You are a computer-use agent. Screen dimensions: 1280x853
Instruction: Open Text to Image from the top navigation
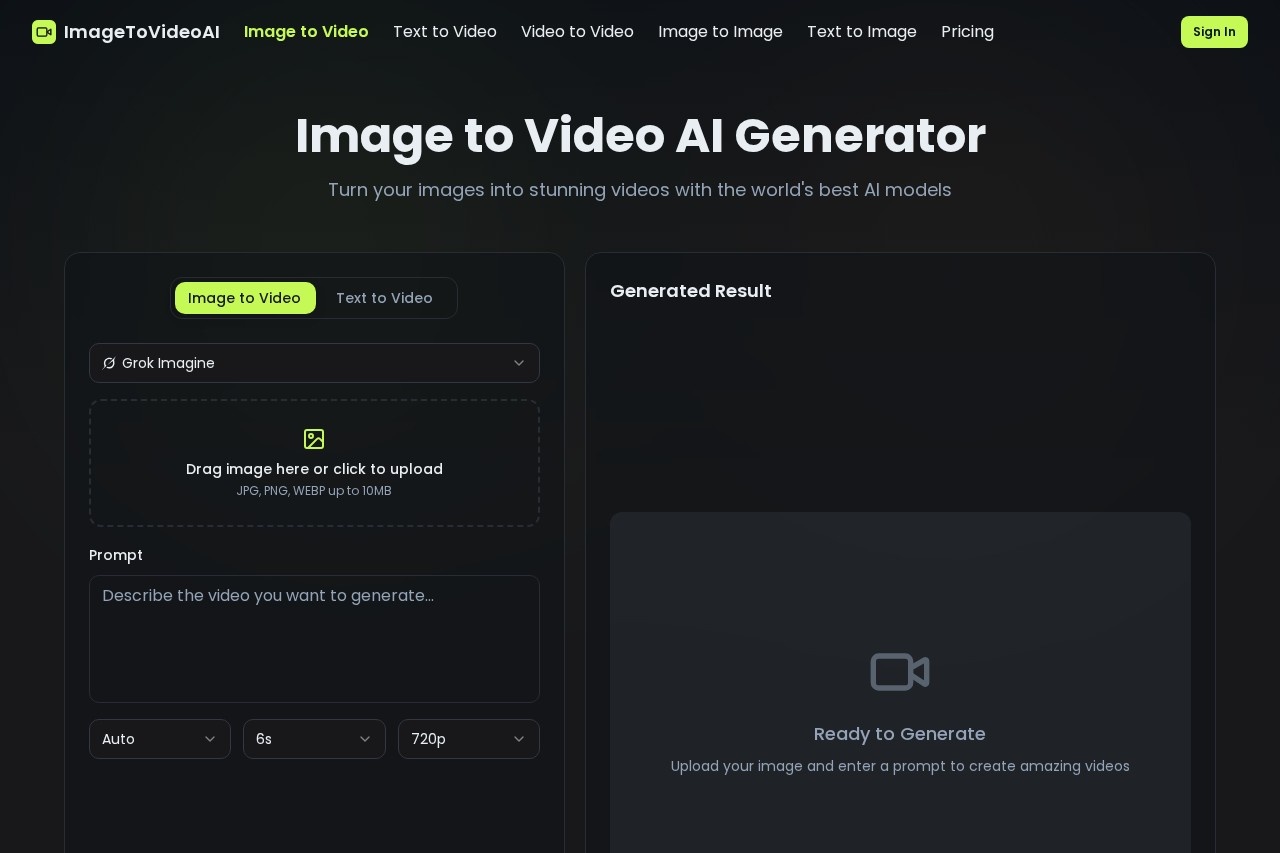pyautogui.click(x=861, y=32)
